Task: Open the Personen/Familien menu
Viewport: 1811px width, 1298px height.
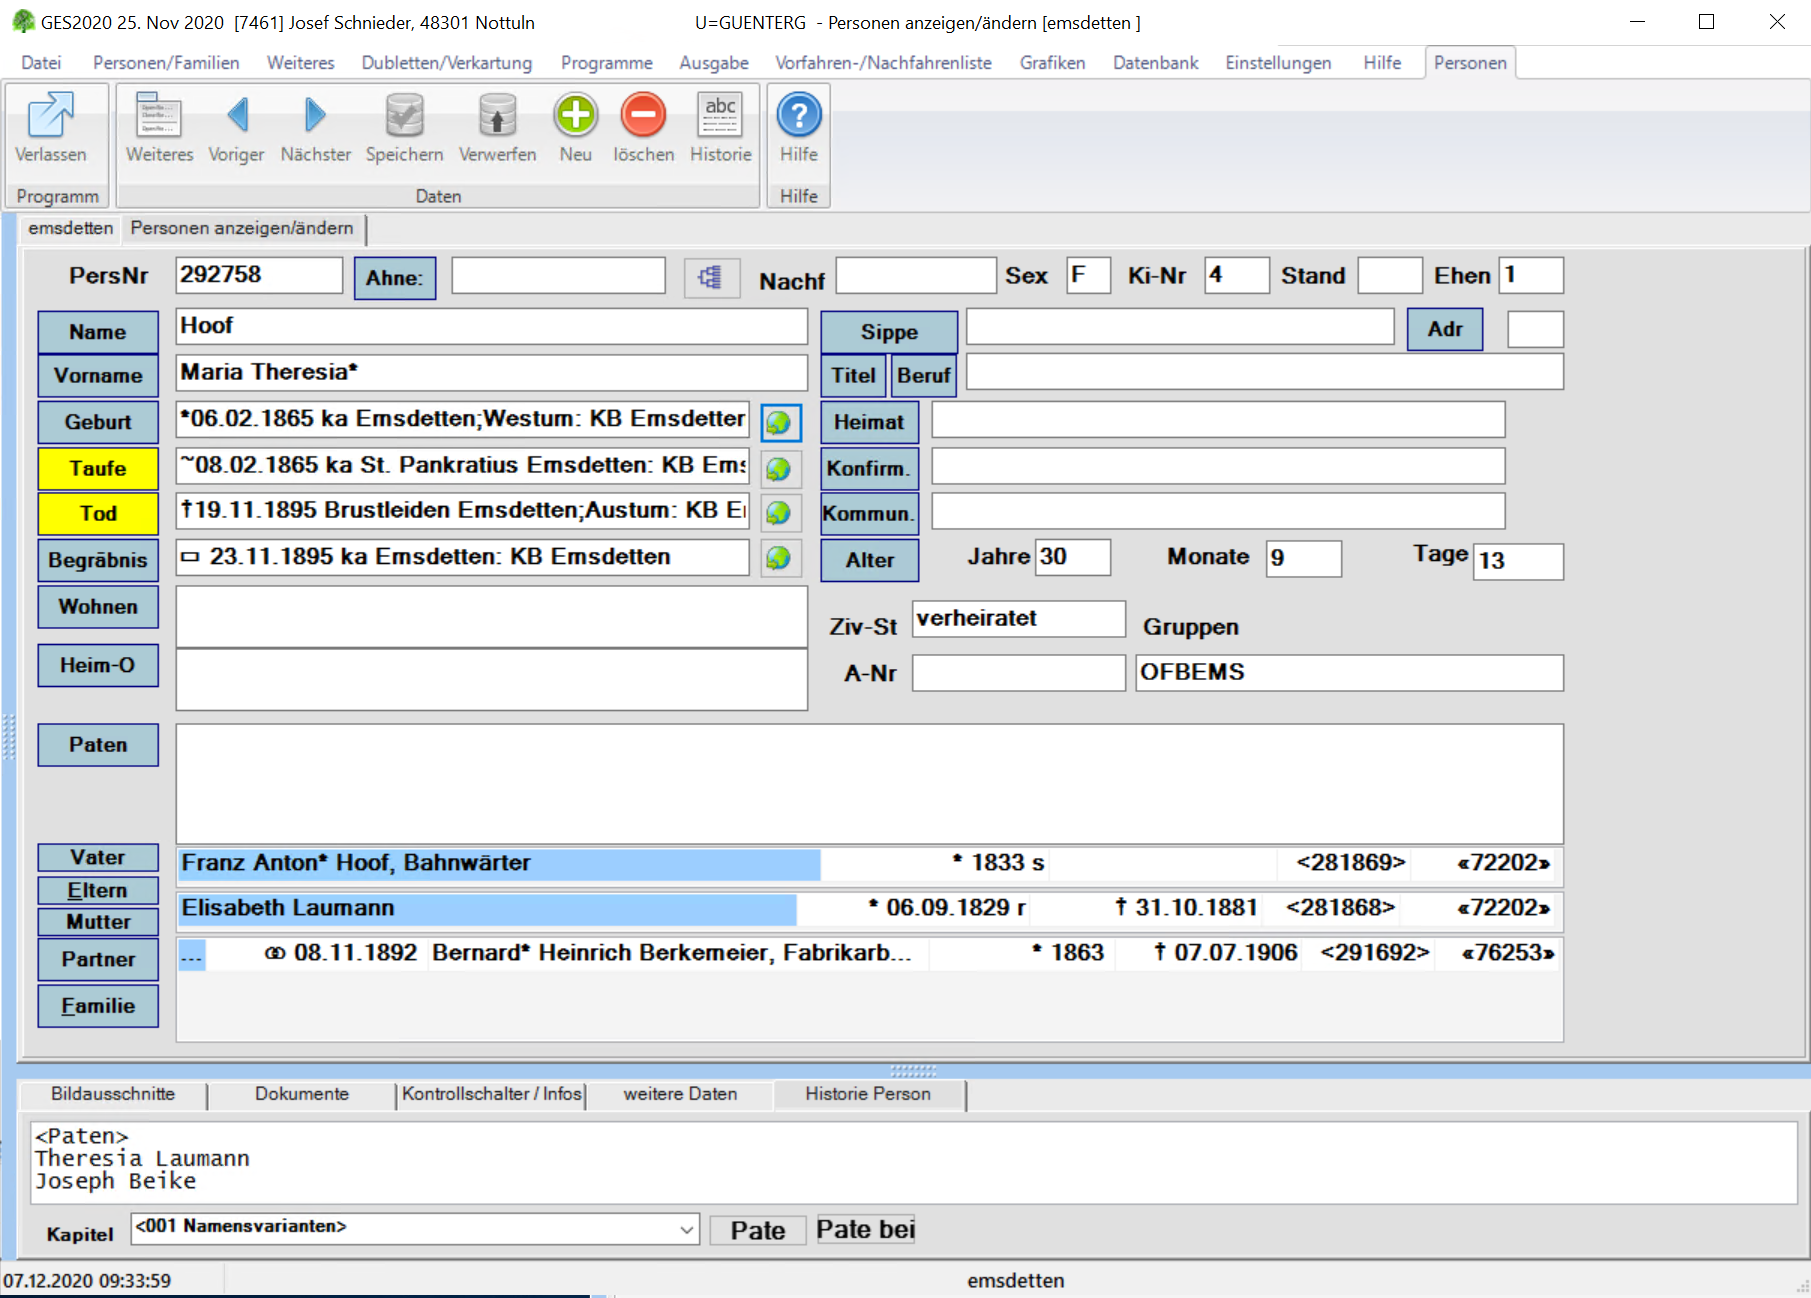Action: point(166,62)
